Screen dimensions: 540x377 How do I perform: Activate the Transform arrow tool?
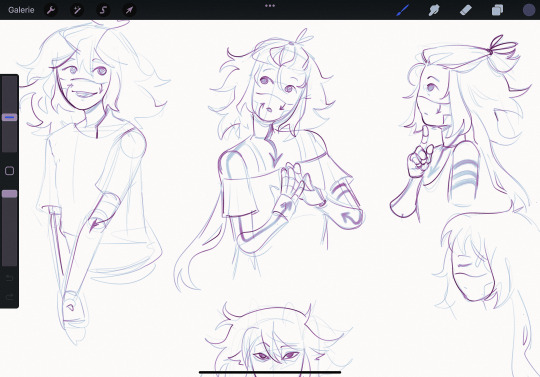click(x=129, y=10)
